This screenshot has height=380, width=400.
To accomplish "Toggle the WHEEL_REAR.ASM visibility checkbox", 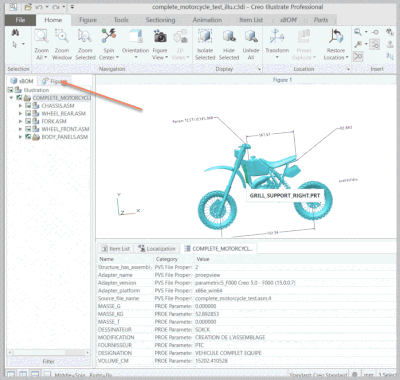I will tap(28, 113).
